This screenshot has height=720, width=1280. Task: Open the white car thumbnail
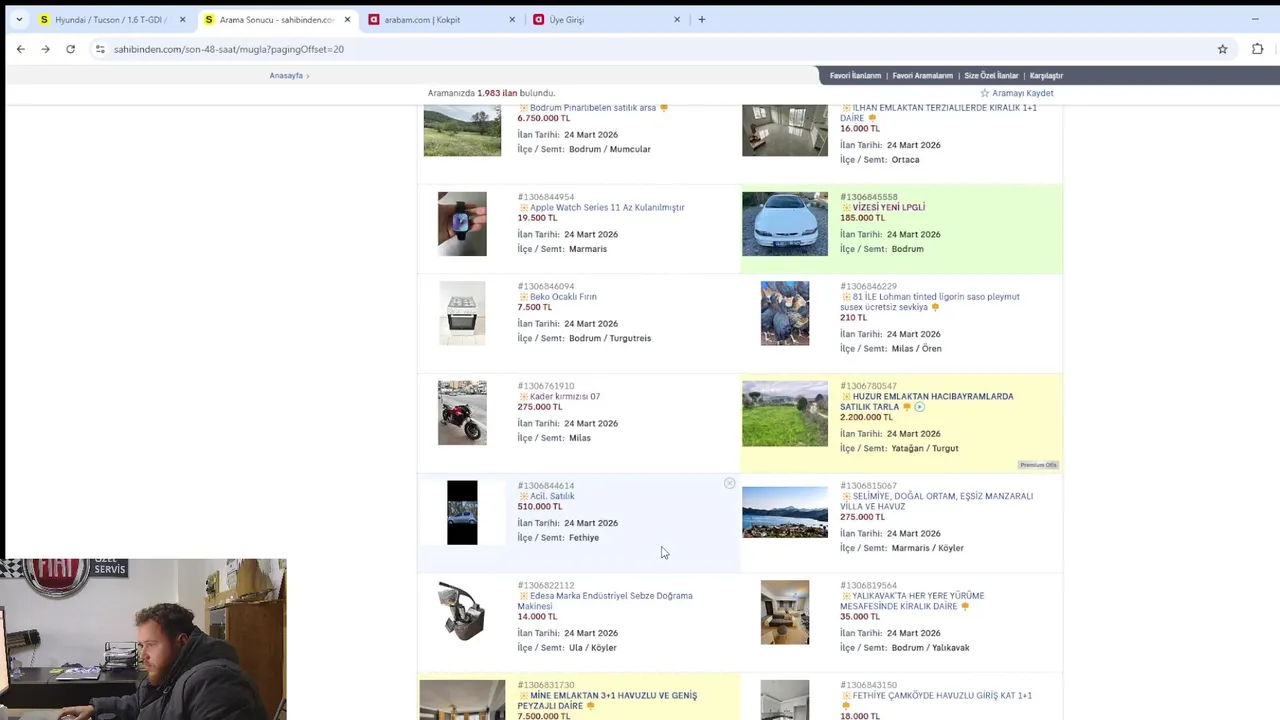point(785,224)
